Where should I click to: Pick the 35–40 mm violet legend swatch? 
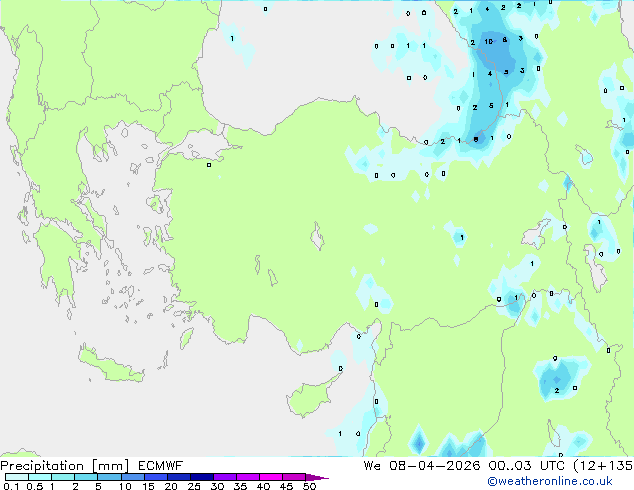tap(248, 477)
